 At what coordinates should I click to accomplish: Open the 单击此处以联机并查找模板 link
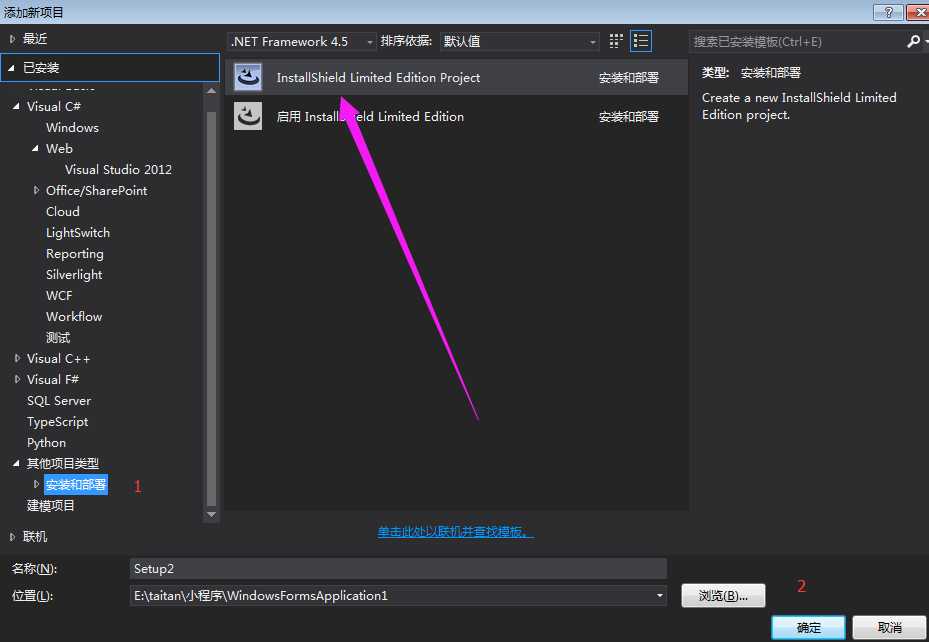455,531
